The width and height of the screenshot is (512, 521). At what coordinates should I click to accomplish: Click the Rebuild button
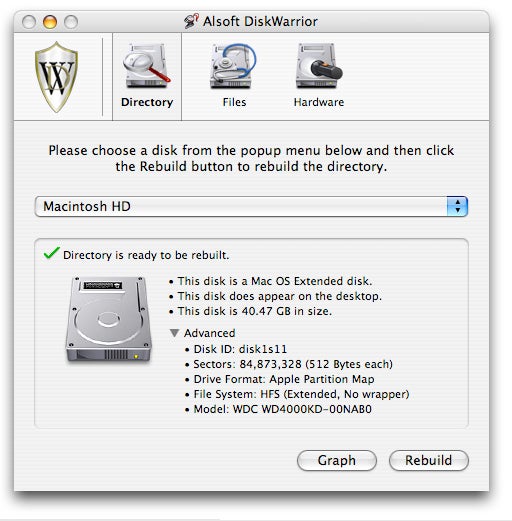click(x=429, y=460)
